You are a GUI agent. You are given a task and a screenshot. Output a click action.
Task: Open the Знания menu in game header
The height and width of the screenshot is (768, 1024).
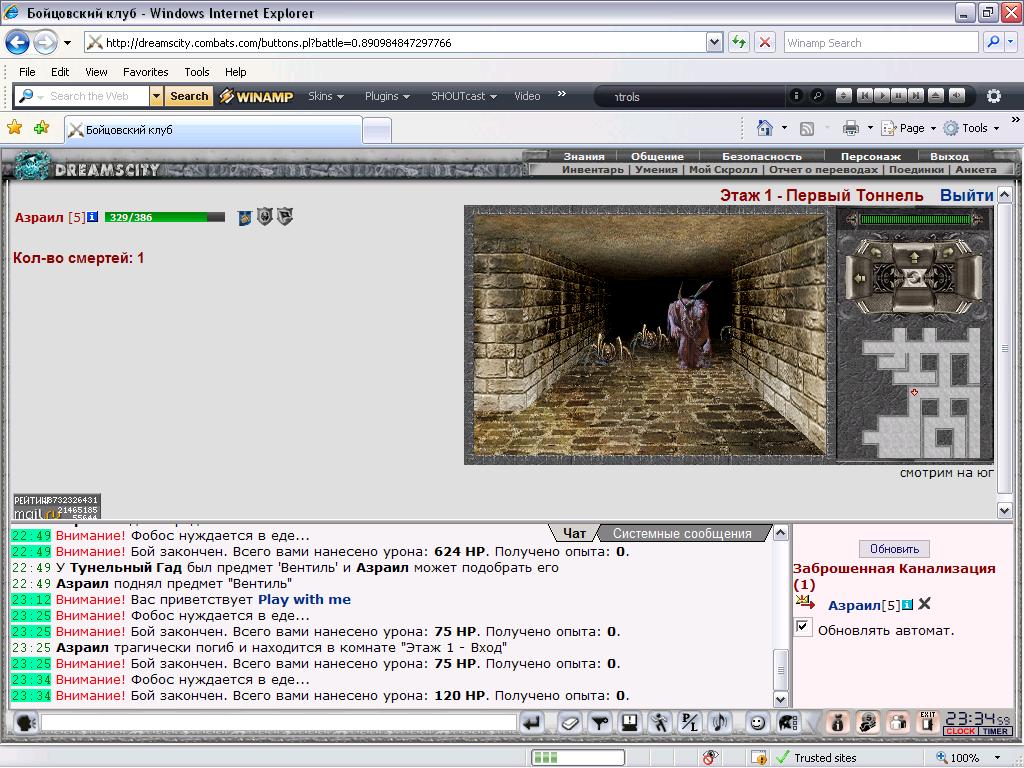(584, 156)
